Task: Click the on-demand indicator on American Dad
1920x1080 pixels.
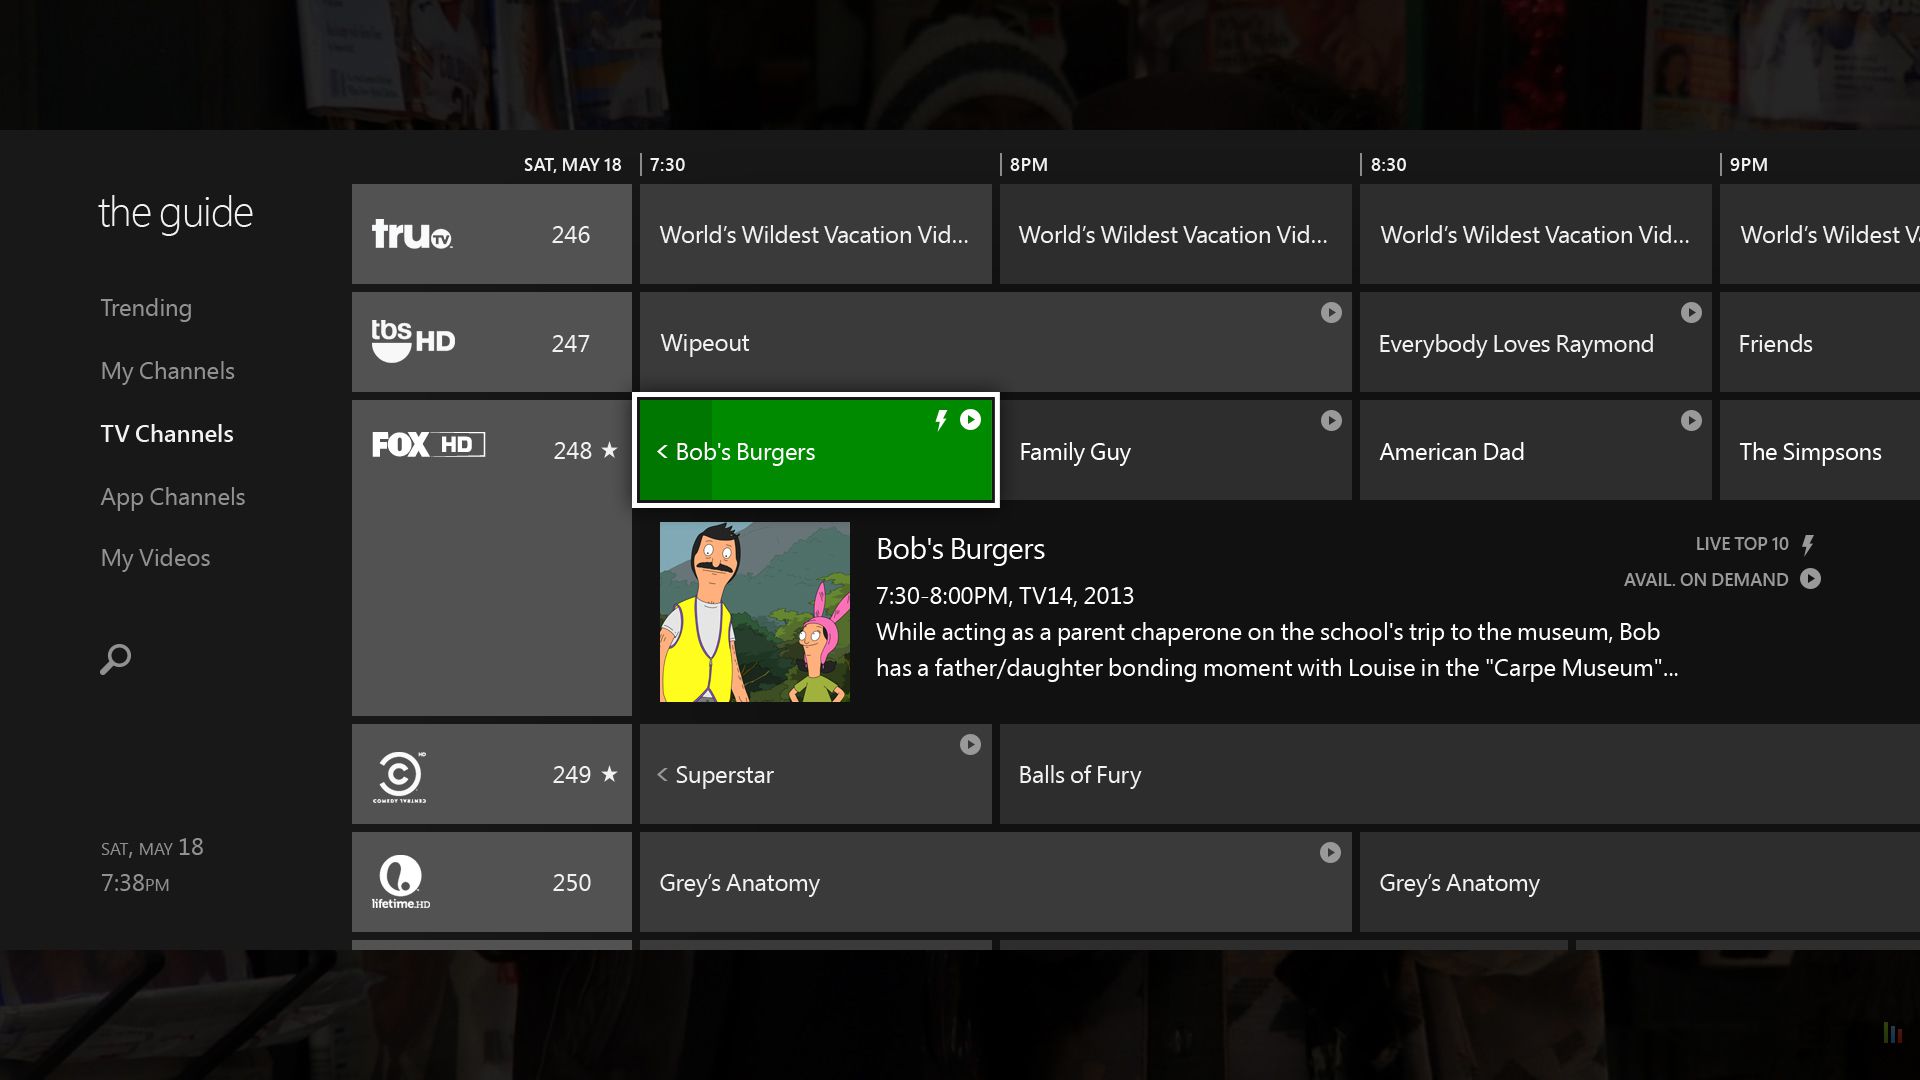Action: point(1691,420)
